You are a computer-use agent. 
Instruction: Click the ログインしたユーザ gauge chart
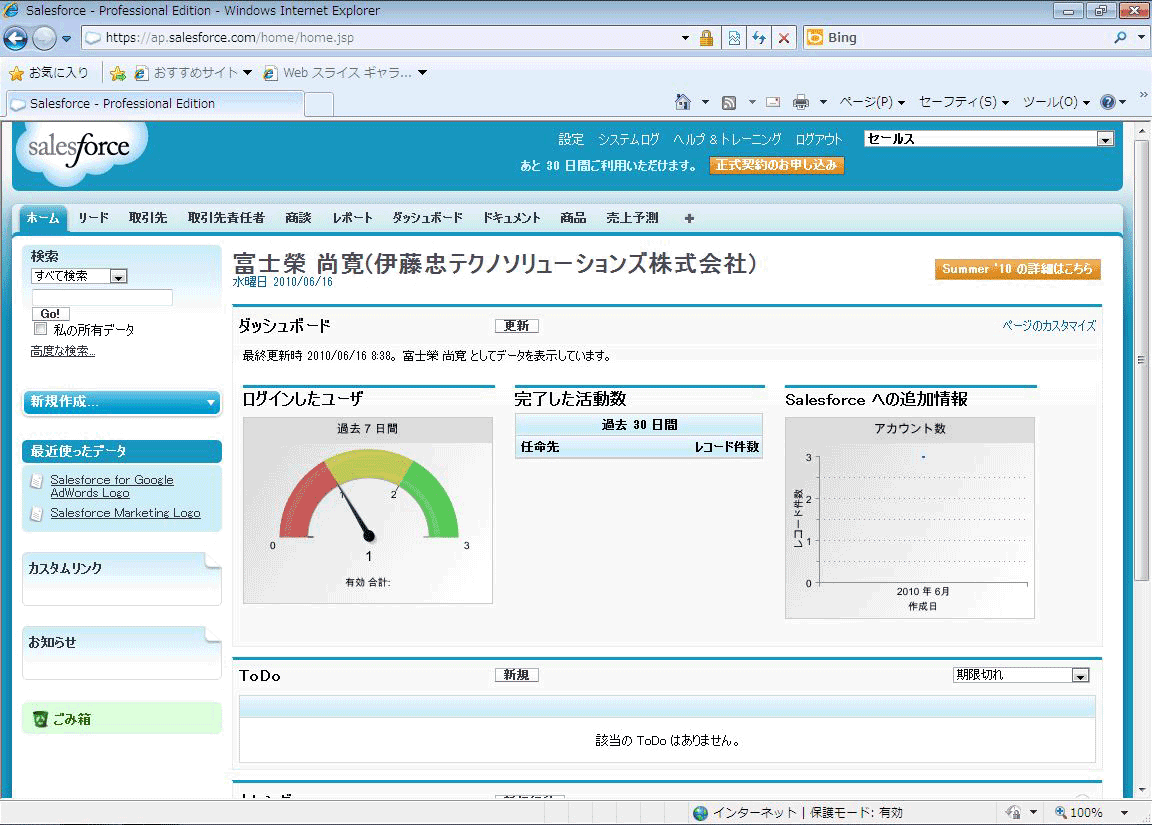click(367, 511)
